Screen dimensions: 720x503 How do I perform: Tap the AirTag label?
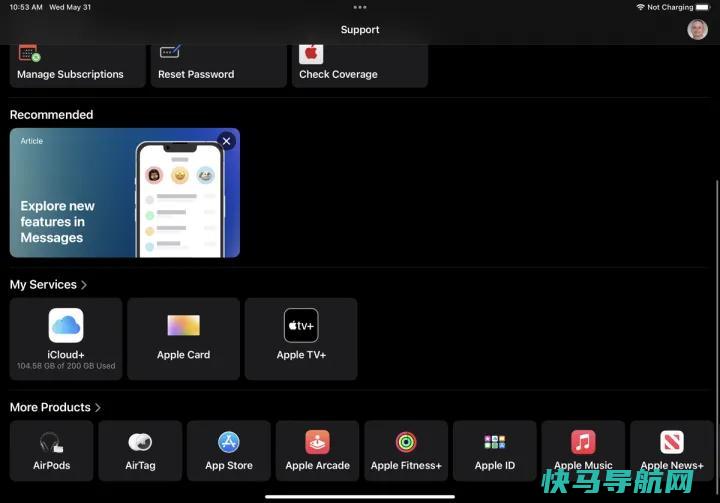pos(140,466)
